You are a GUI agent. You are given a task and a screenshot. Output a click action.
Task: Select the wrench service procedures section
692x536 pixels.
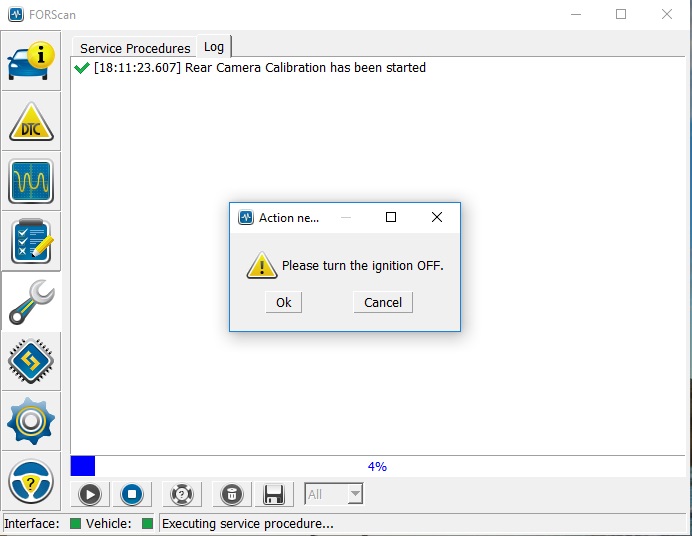tap(31, 301)
